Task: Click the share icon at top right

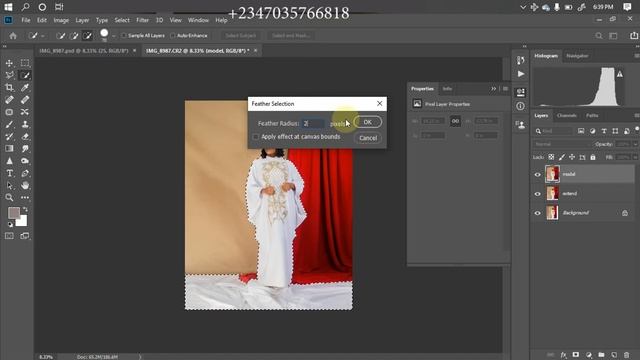Action: (x=634, y=36)
